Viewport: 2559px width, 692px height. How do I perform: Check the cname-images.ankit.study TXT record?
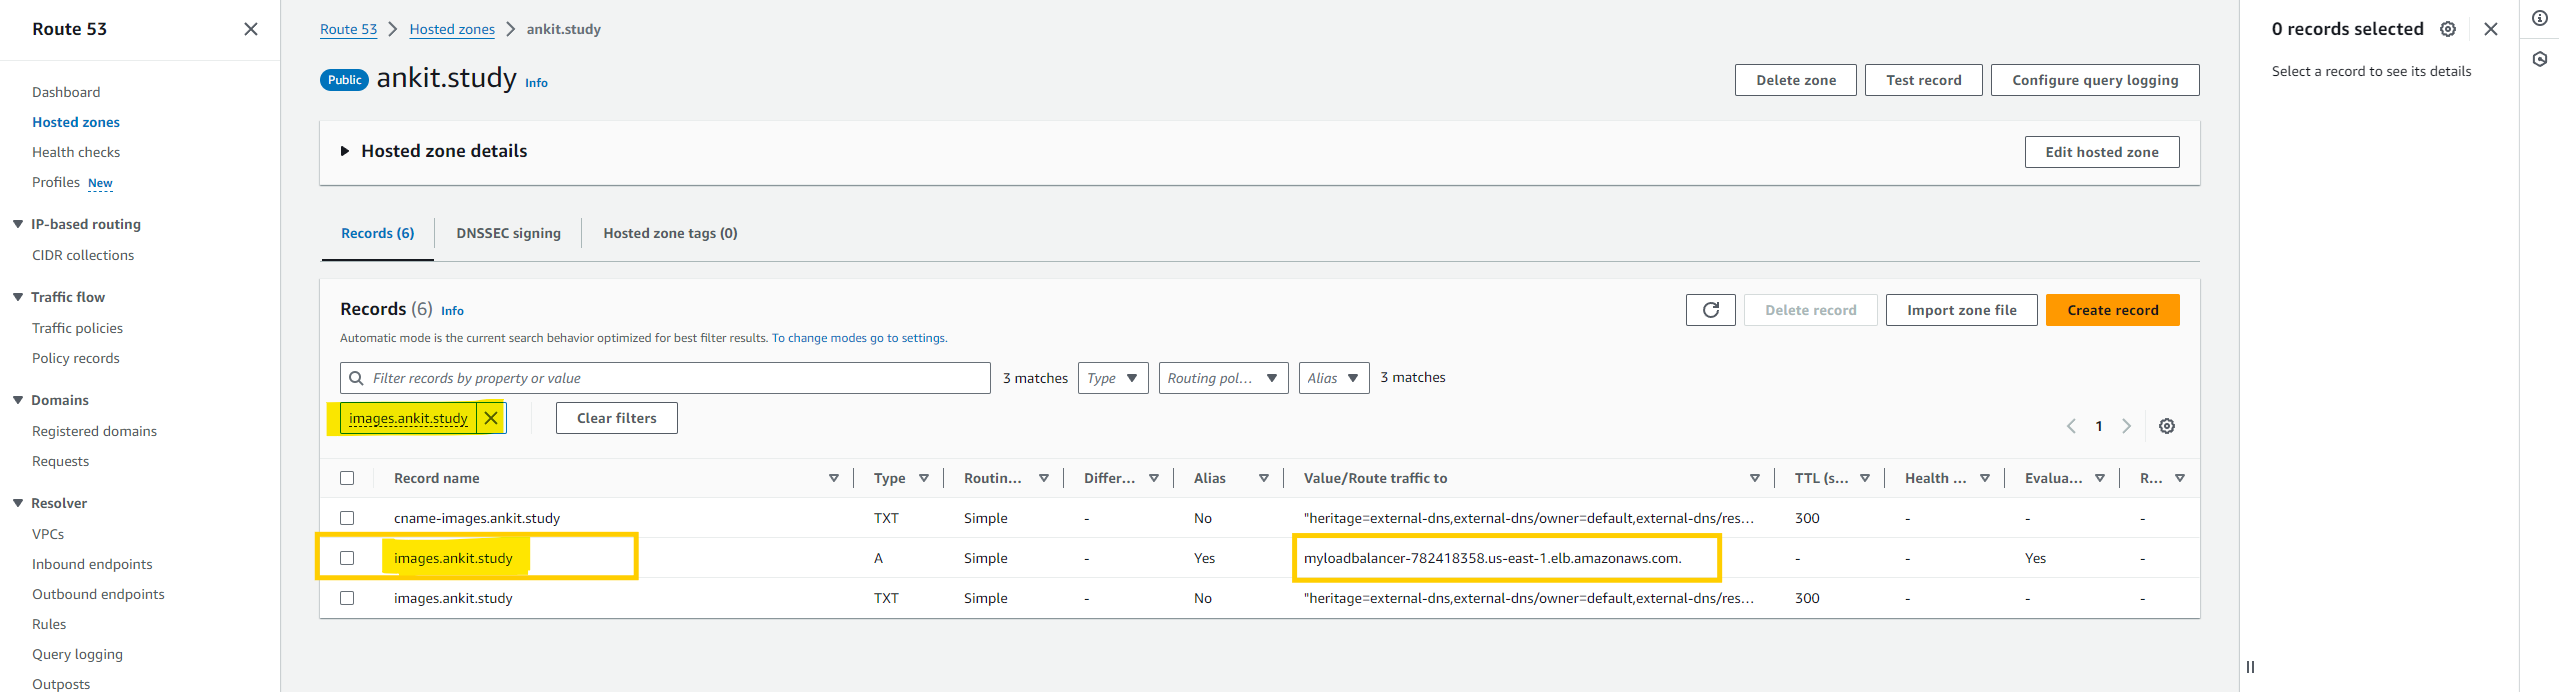(x=347, y=518)
